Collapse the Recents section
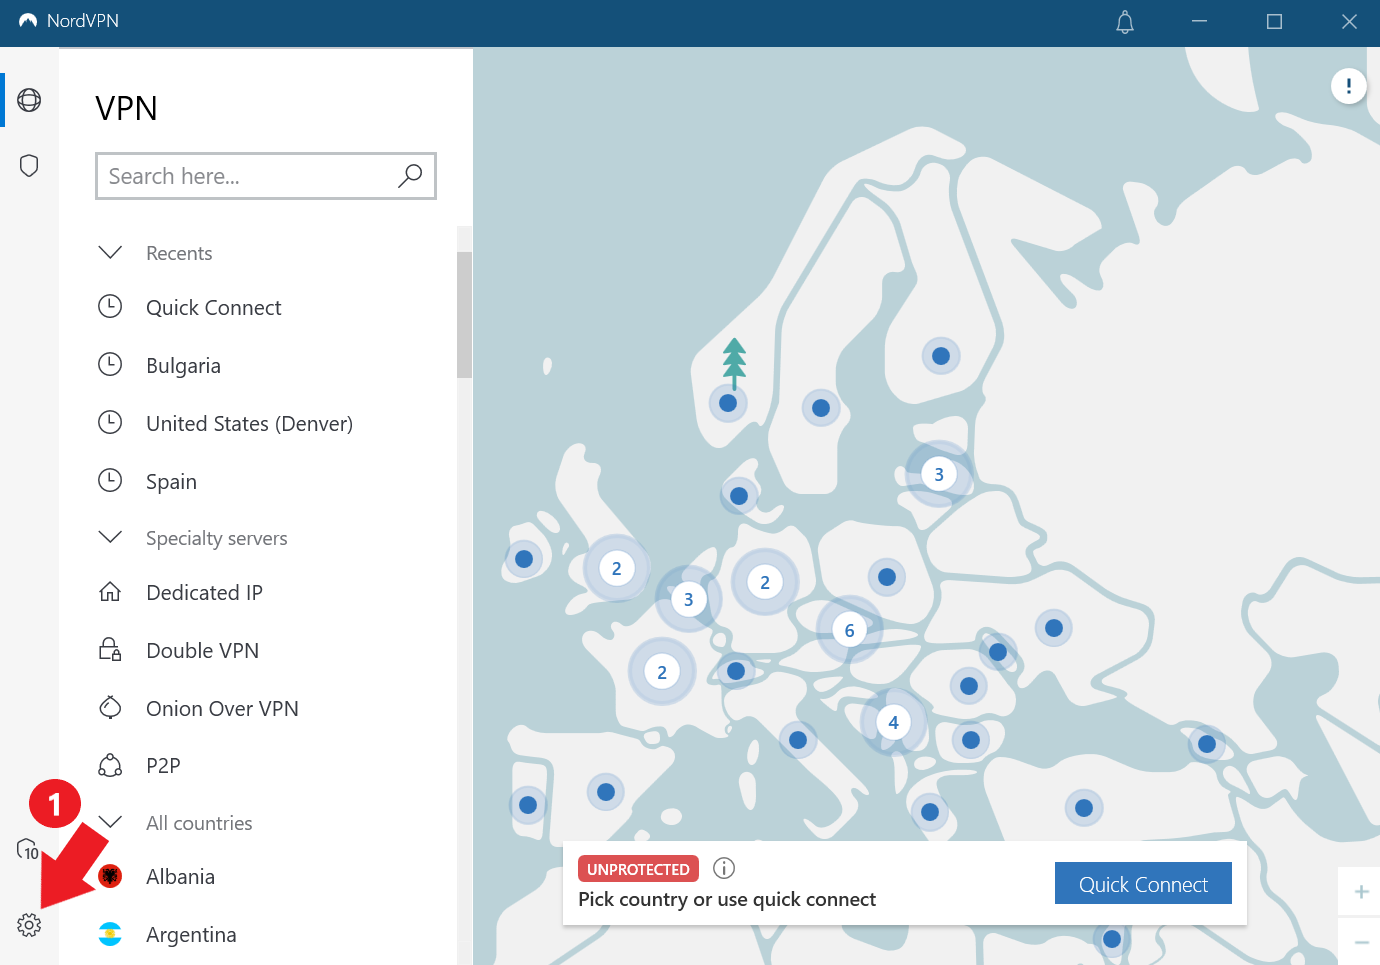This screenshot has width=1380, height=965. (110, 252)
